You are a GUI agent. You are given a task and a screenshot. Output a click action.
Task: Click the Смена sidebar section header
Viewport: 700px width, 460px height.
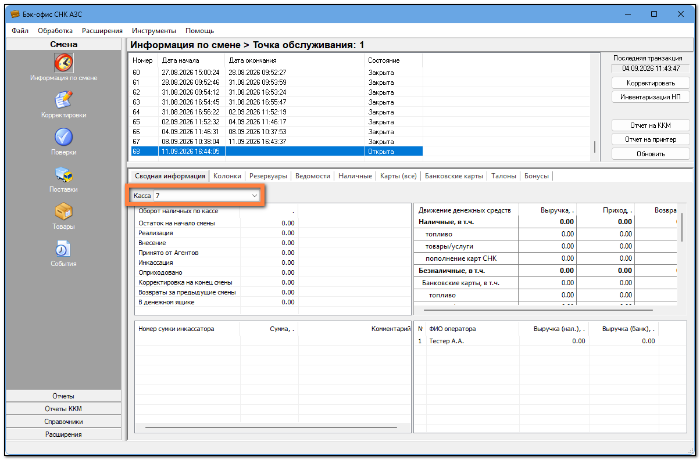click(x=63, y=44)
